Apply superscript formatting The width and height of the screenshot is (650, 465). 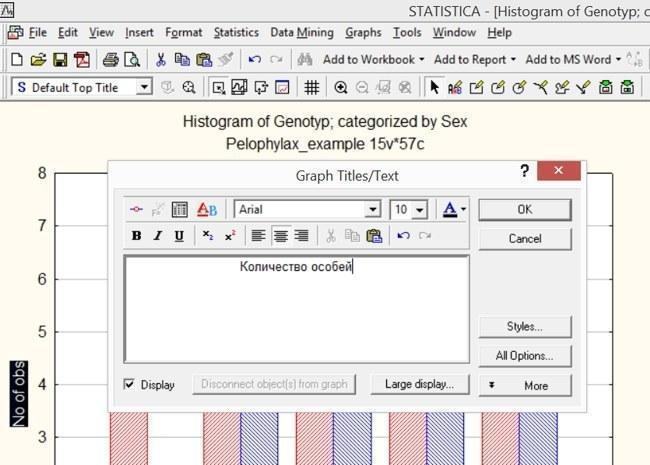coord(230,236)
